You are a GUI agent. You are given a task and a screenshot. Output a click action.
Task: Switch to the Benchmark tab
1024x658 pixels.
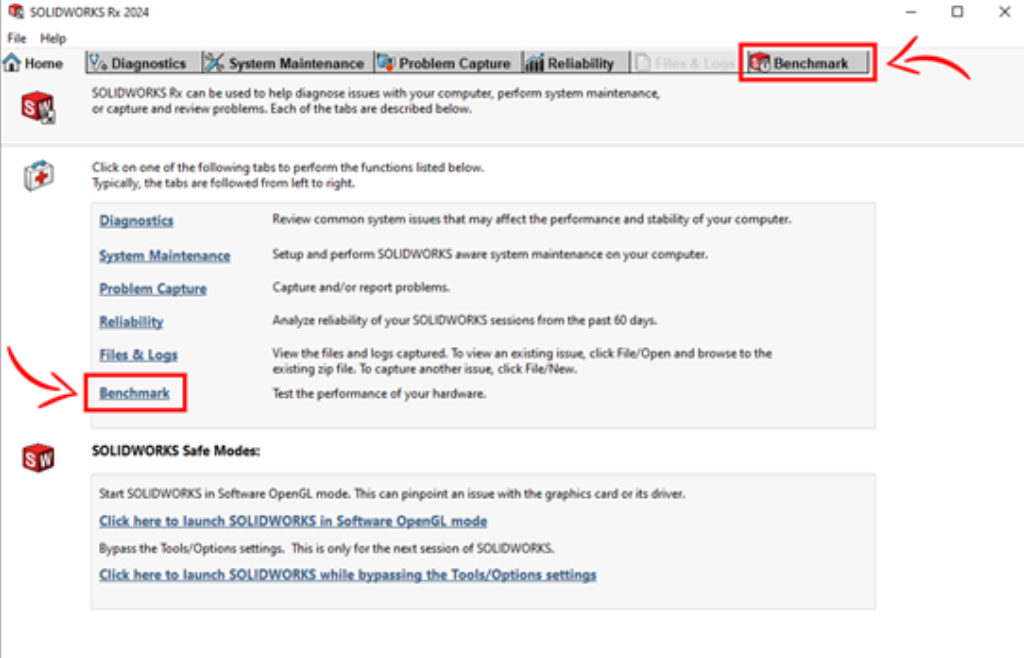click(807, 63)
